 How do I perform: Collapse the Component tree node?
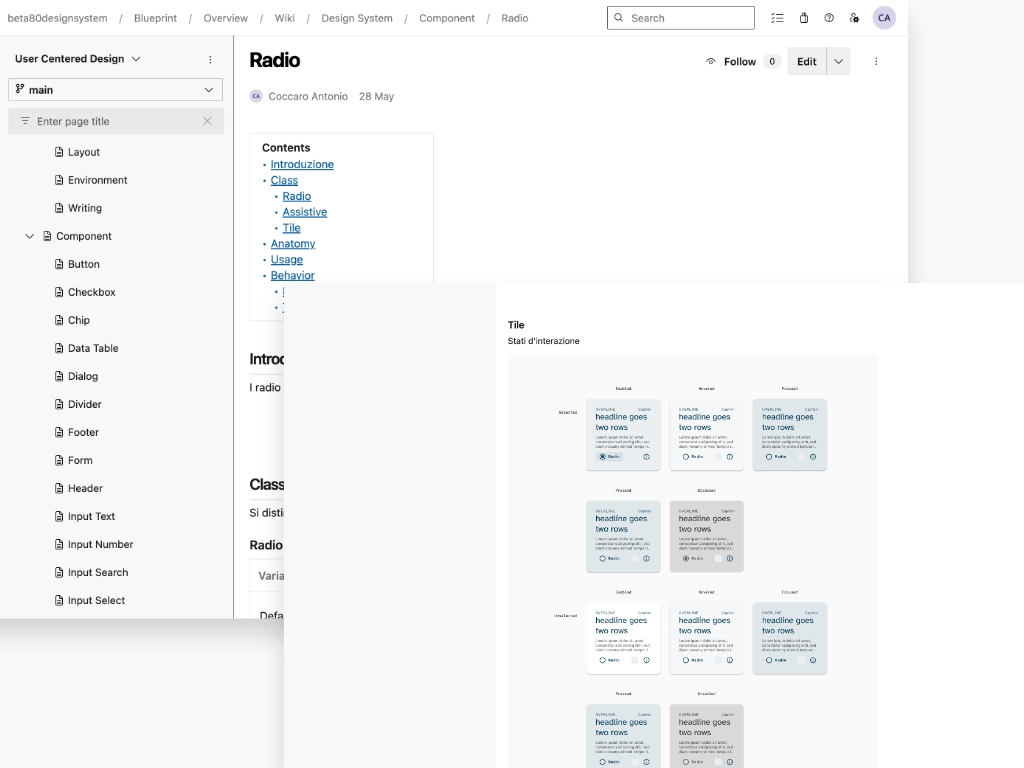(29, 236)
